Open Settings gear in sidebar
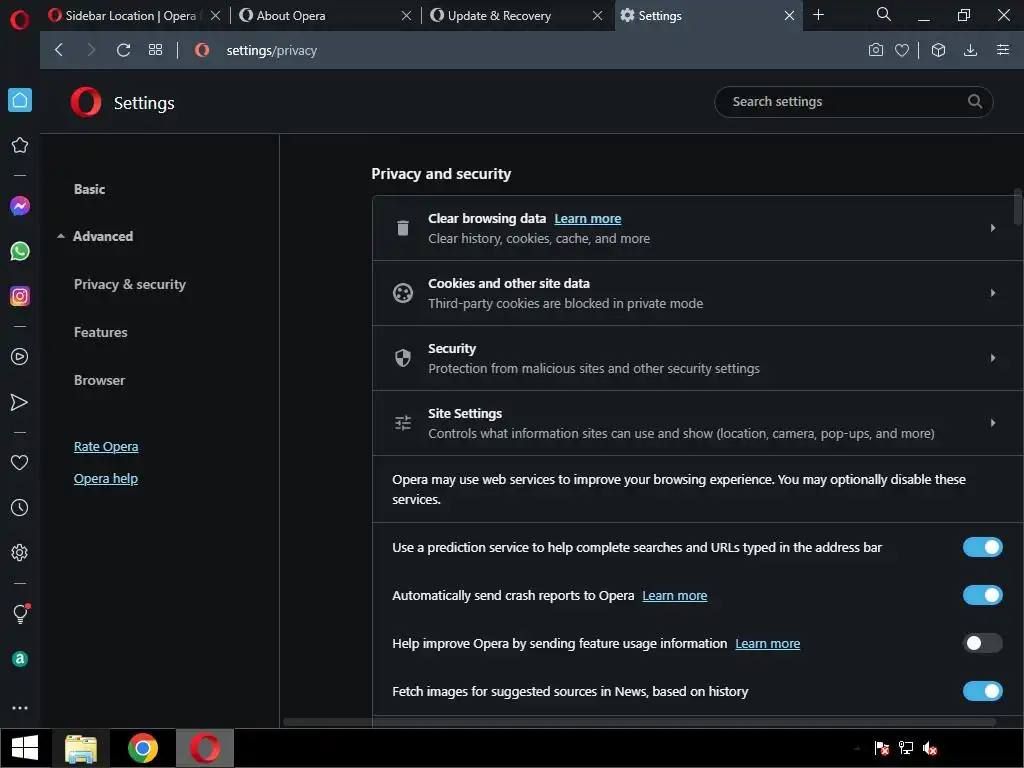The height and width of the screenshot is (768, 1024). point(20,552)
